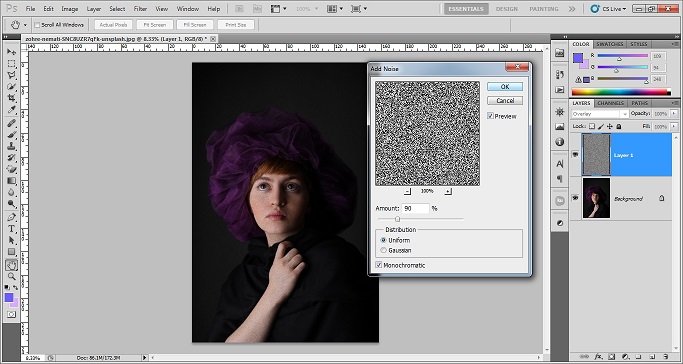
Task: Switch to the Paths tab
Action: (x=639, y=103)
